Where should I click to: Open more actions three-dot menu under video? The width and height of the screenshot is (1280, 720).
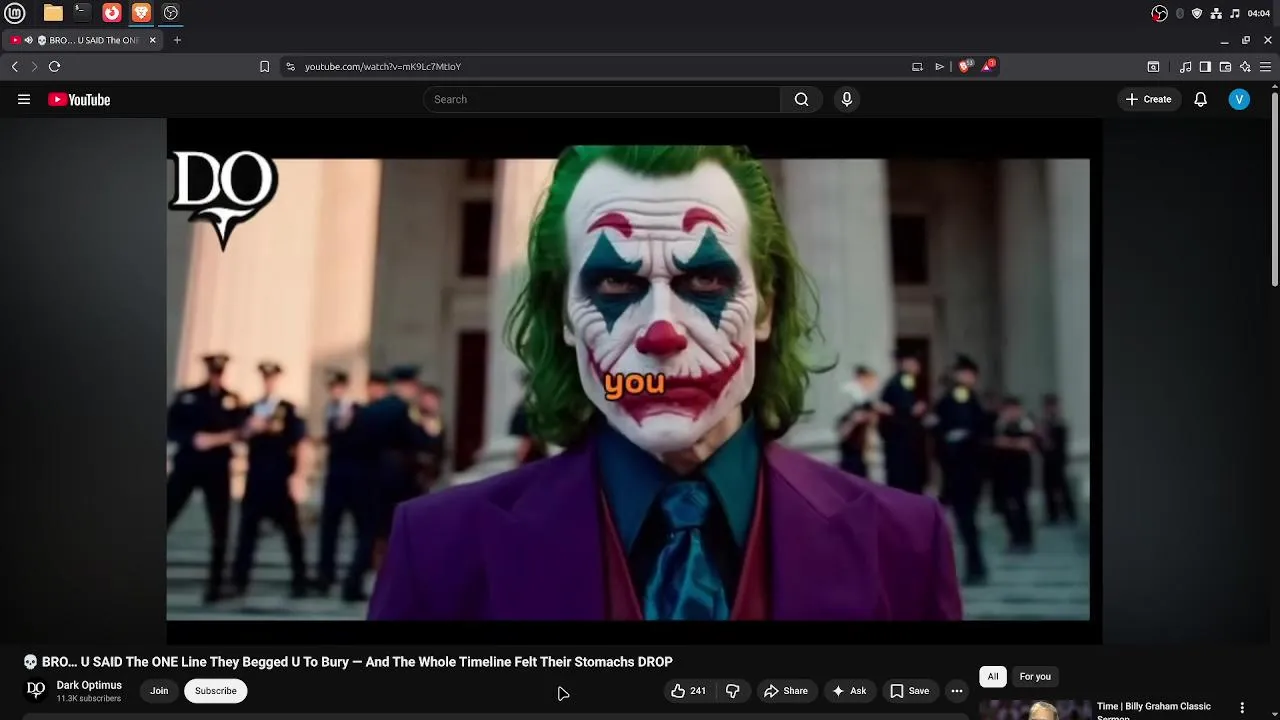[x=957, y=691]
